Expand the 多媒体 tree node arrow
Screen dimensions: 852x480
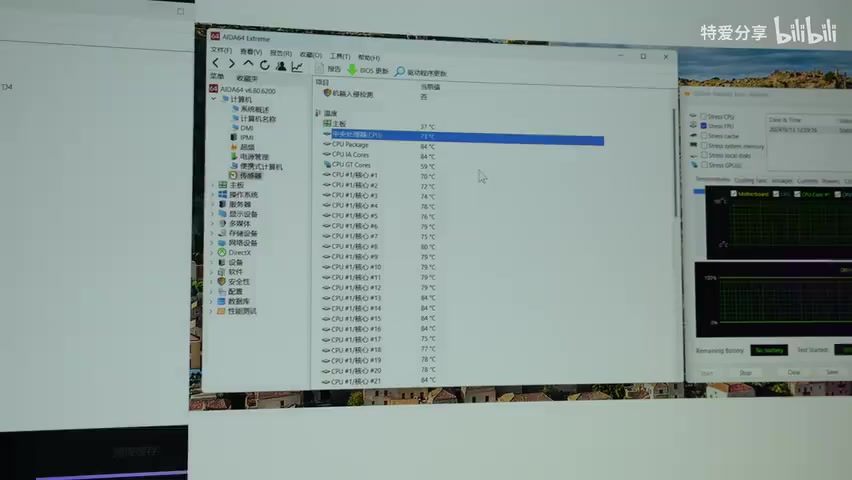[x=212, y=223]
